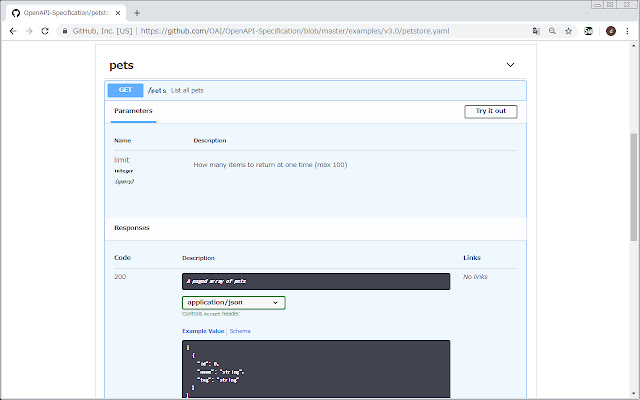Screen dimensions: 640x400
Task: Click the green Swagger extension icon
Action: click(x=588, y=31)
